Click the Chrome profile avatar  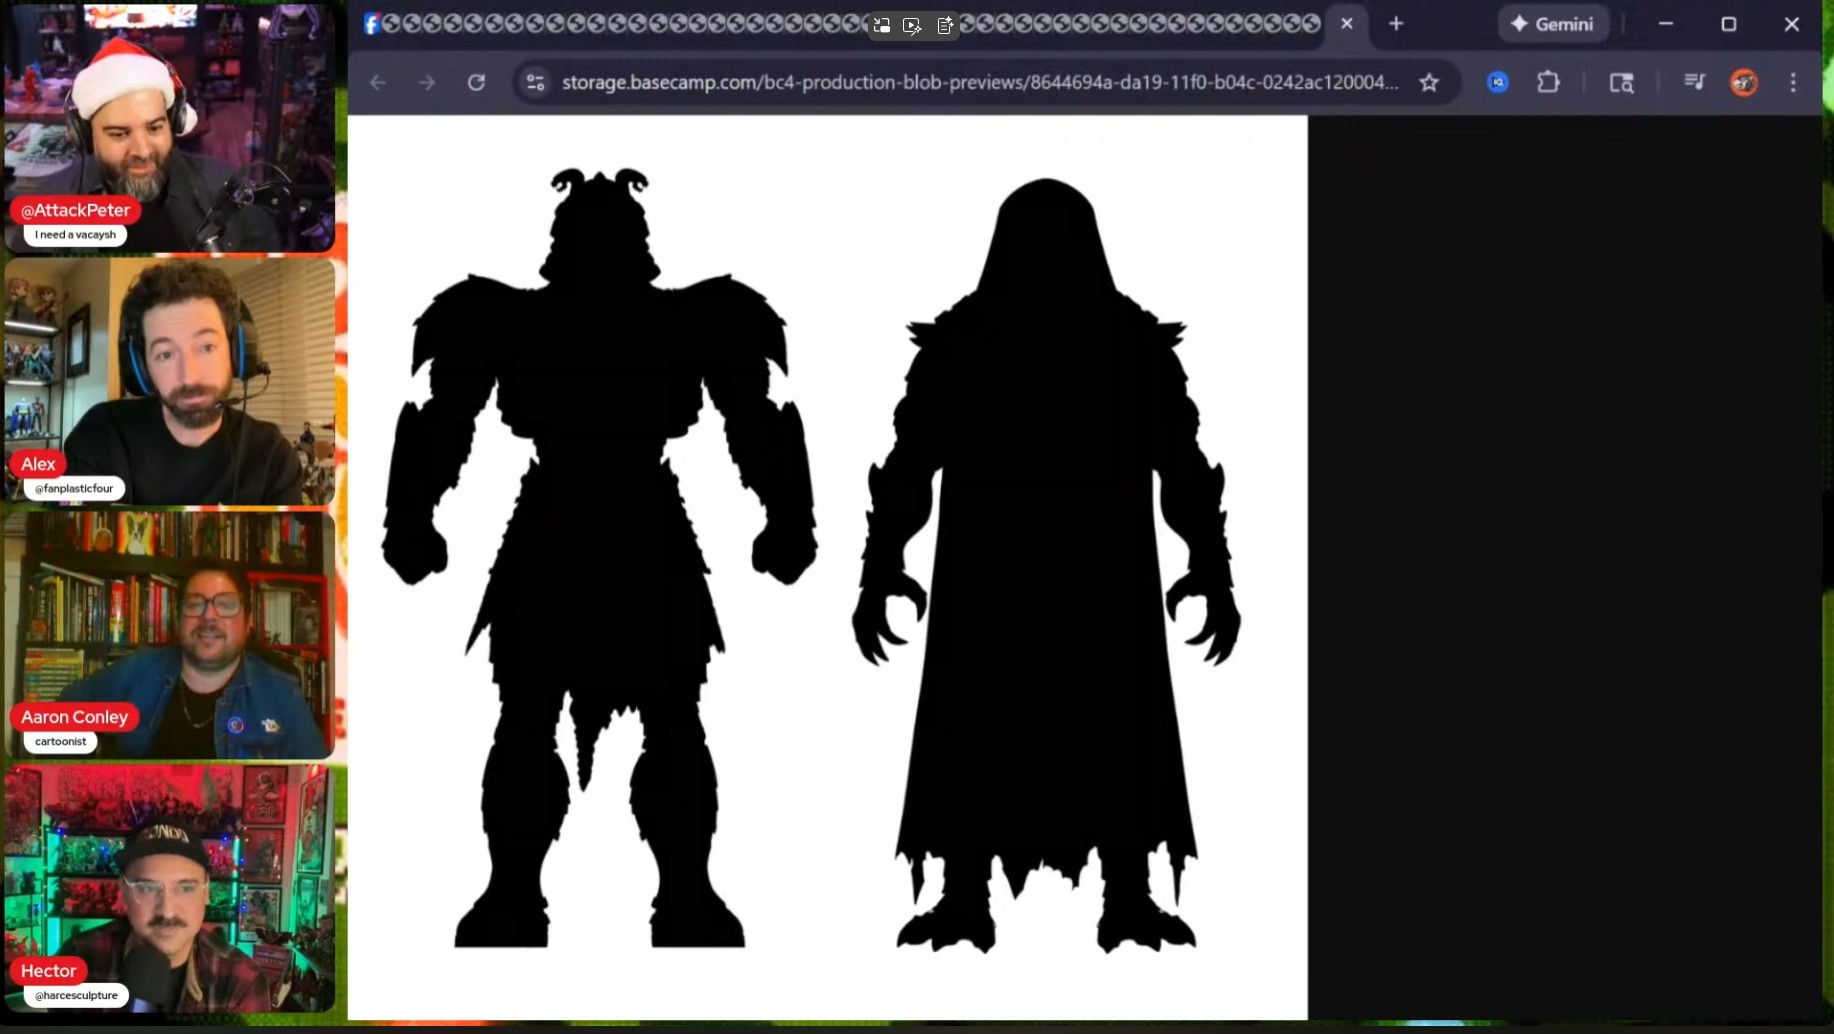1744,83
